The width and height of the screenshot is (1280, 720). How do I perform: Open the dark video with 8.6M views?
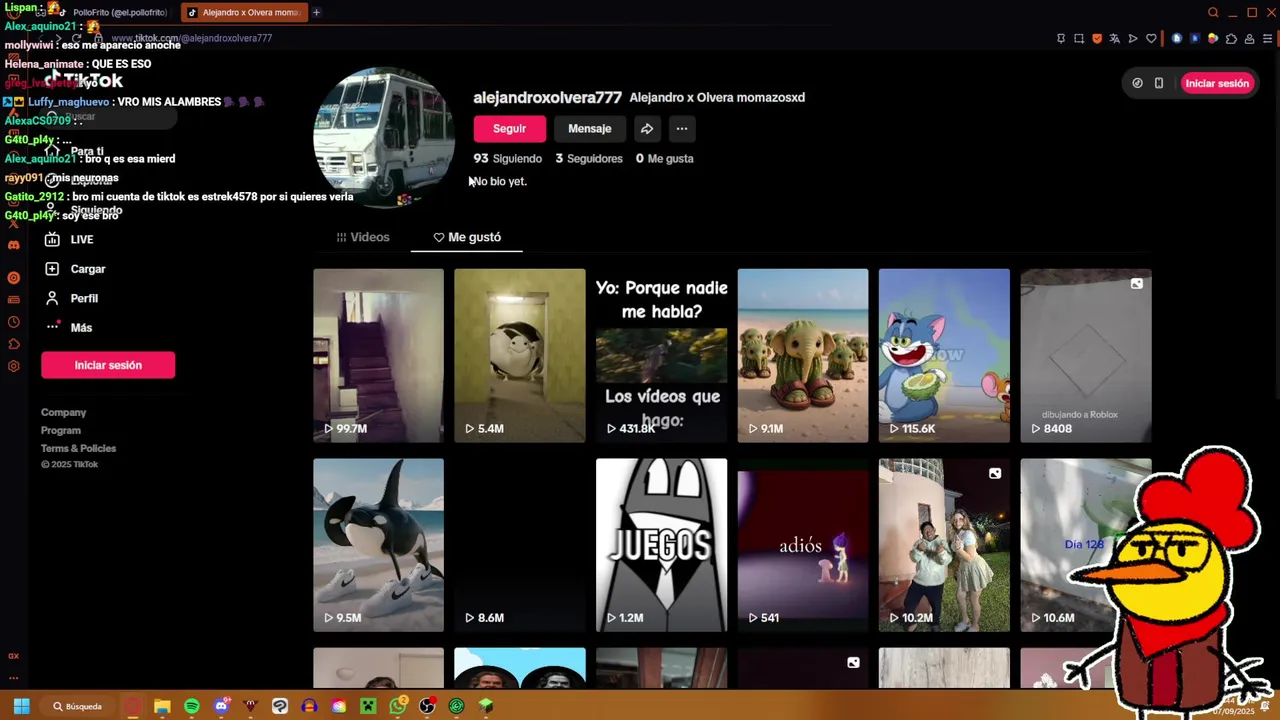520,545
